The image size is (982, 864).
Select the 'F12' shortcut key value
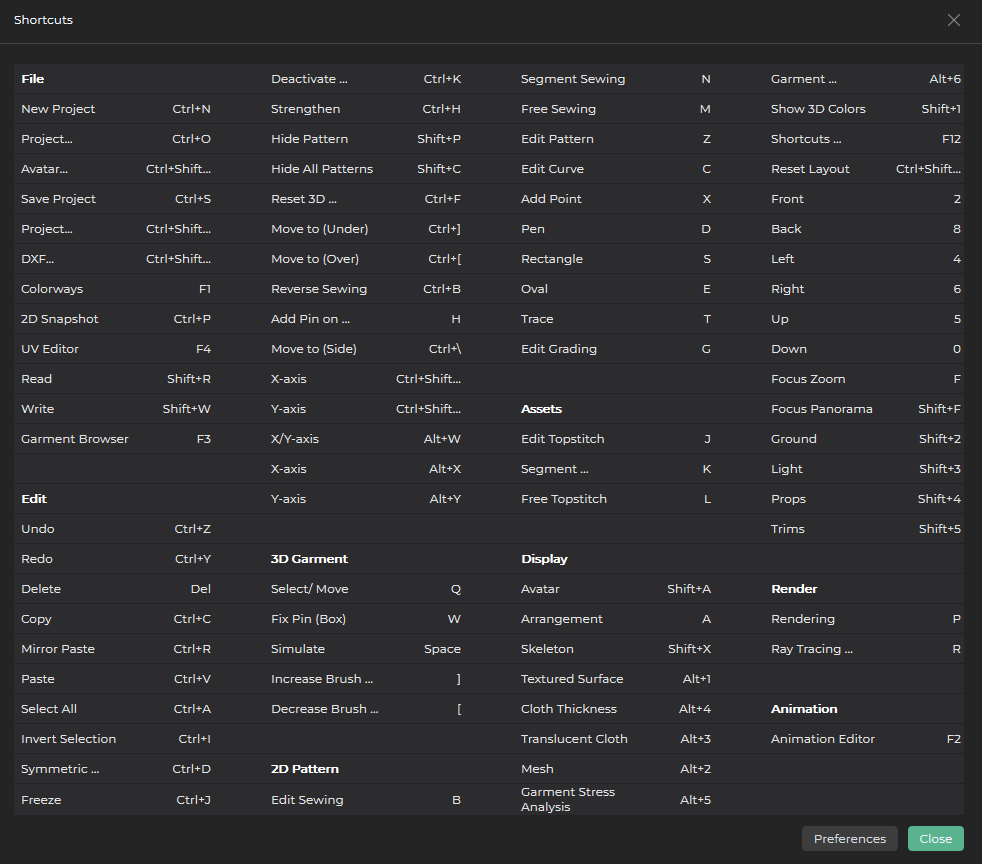[951, 139]
